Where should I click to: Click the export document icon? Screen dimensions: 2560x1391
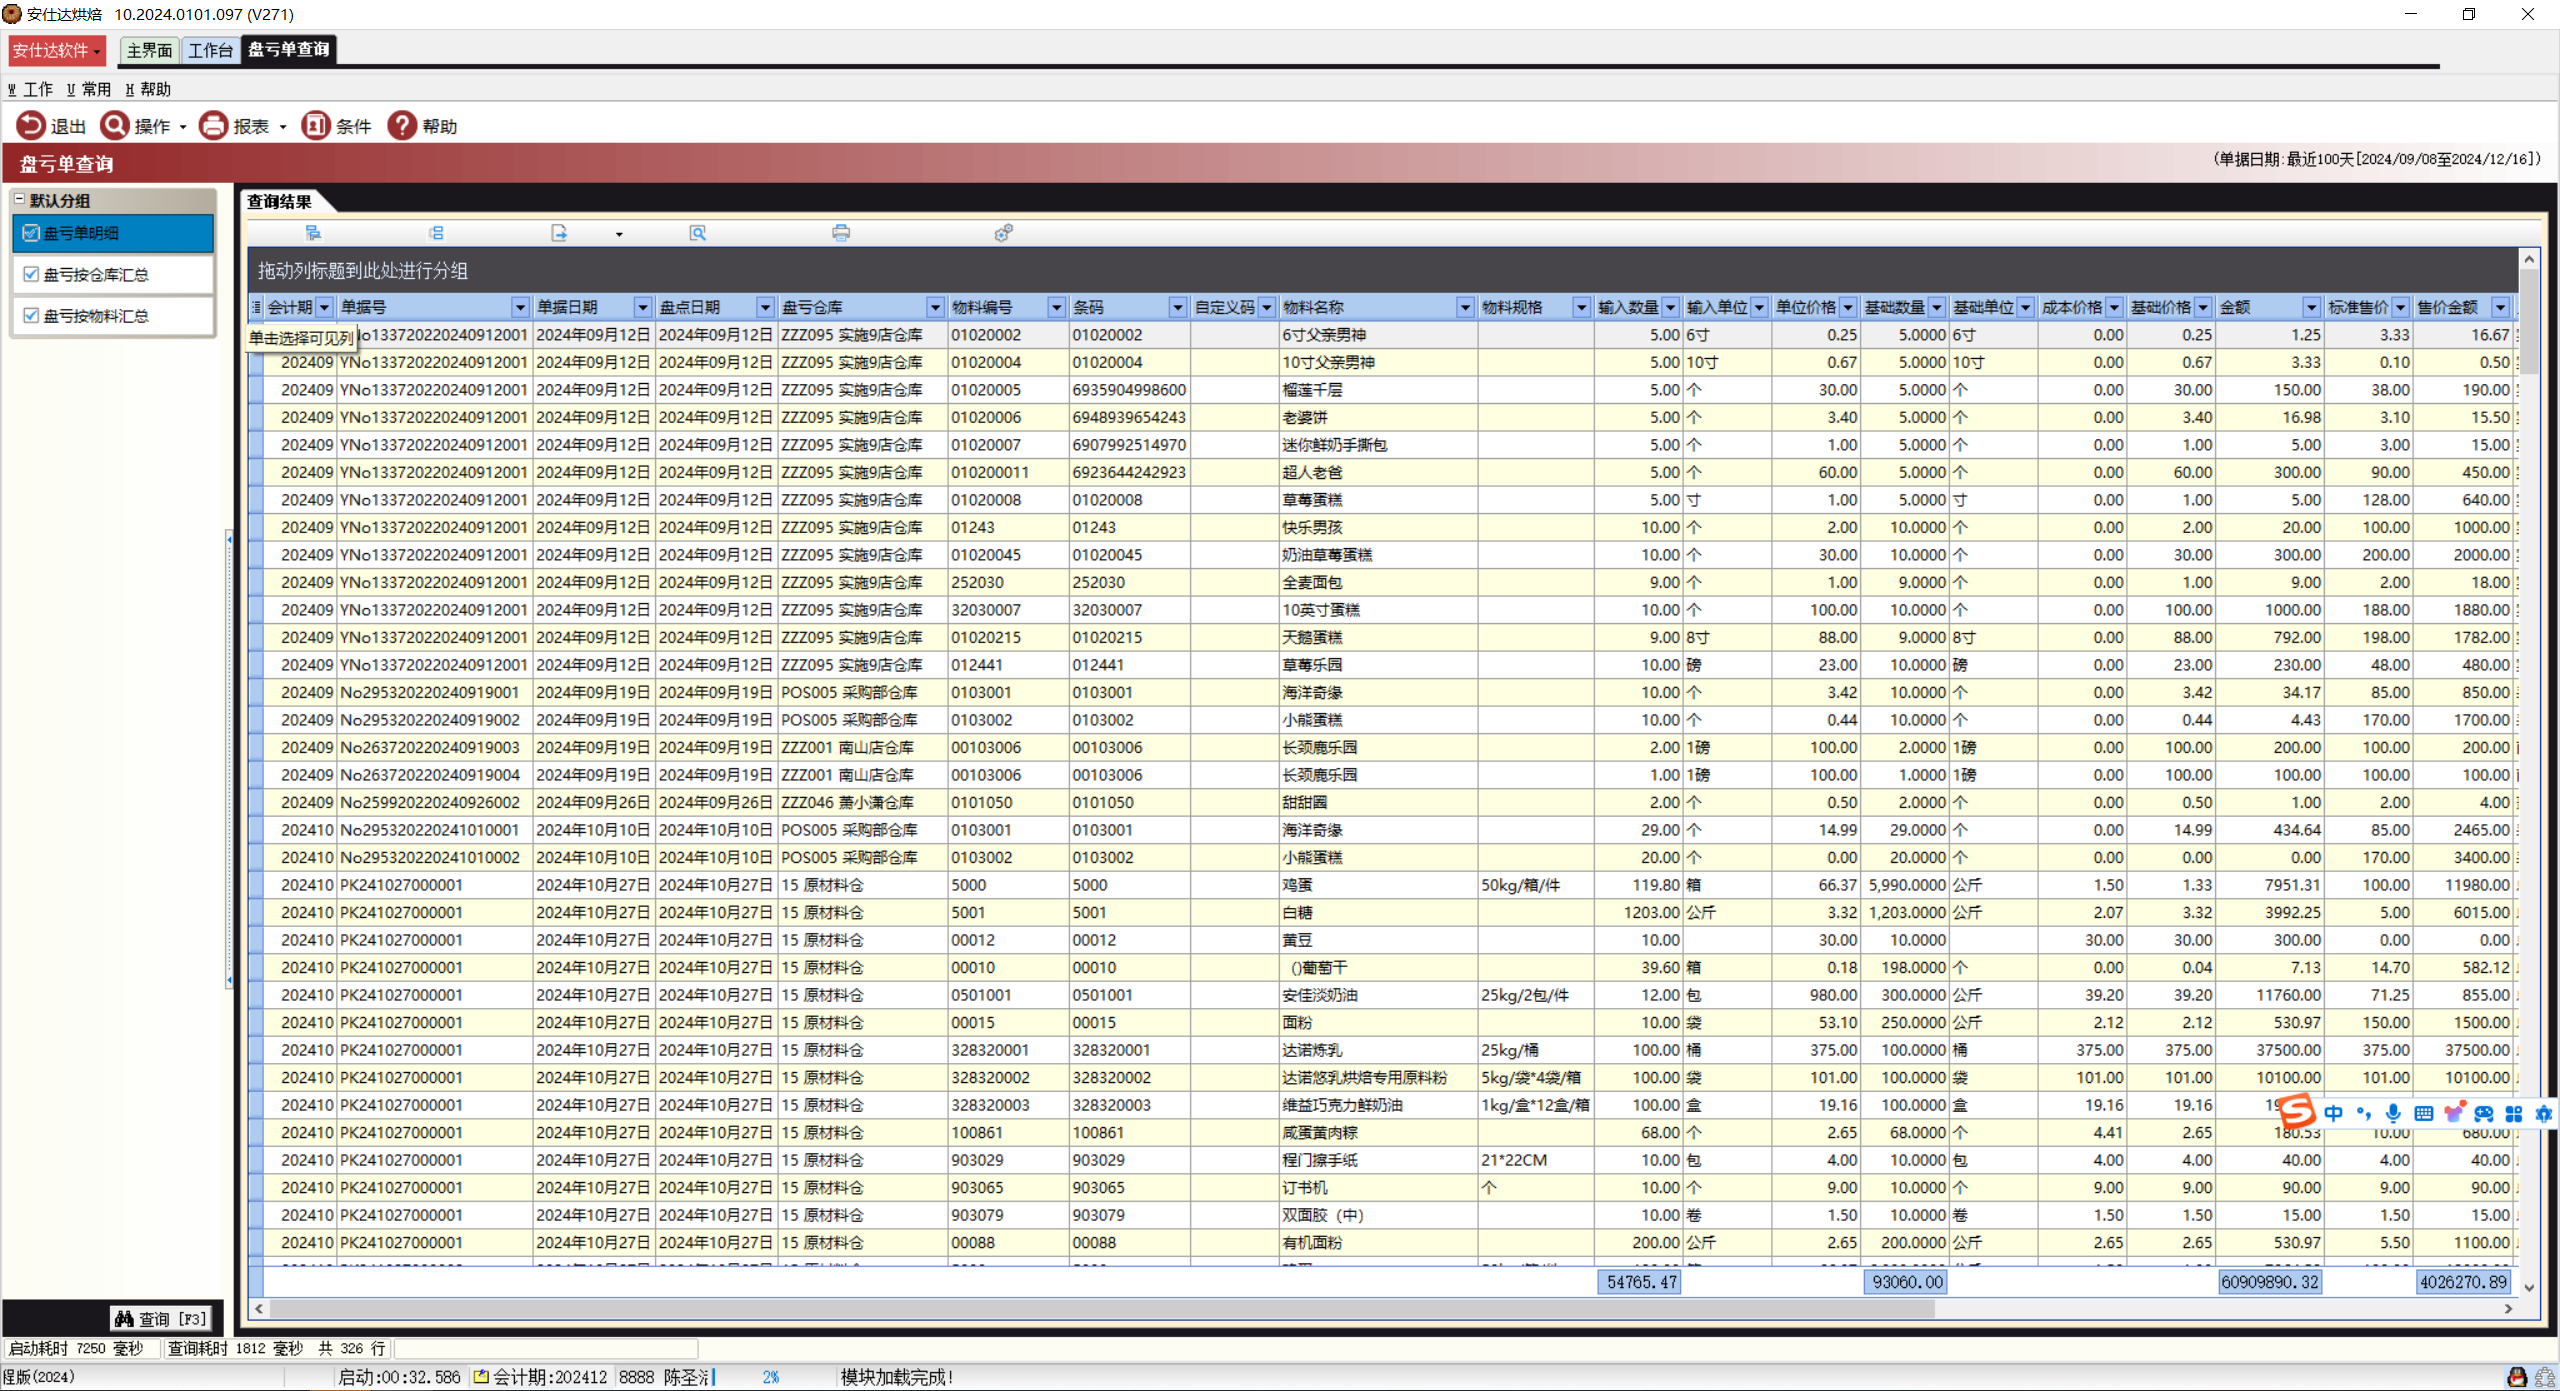pyautogui.click(x=559, y=233)
